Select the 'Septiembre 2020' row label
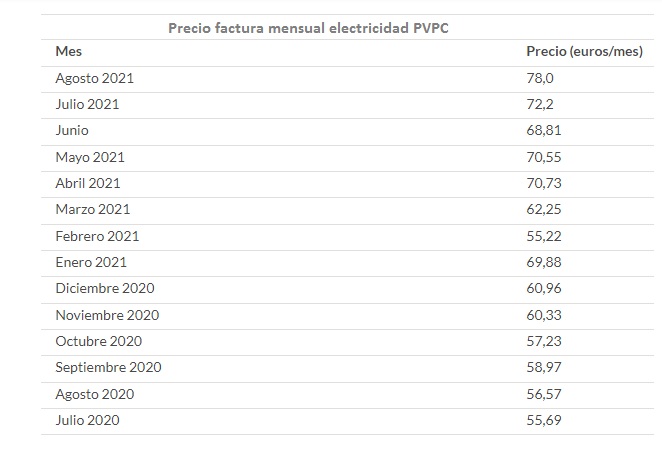 (x=109, y=367)
